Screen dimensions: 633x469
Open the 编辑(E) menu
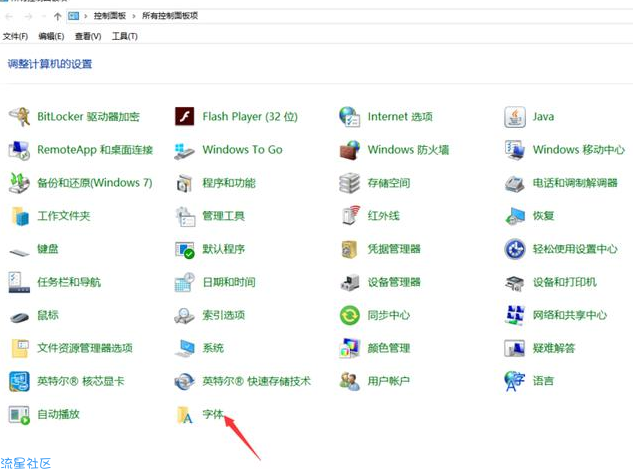point(51,36)
